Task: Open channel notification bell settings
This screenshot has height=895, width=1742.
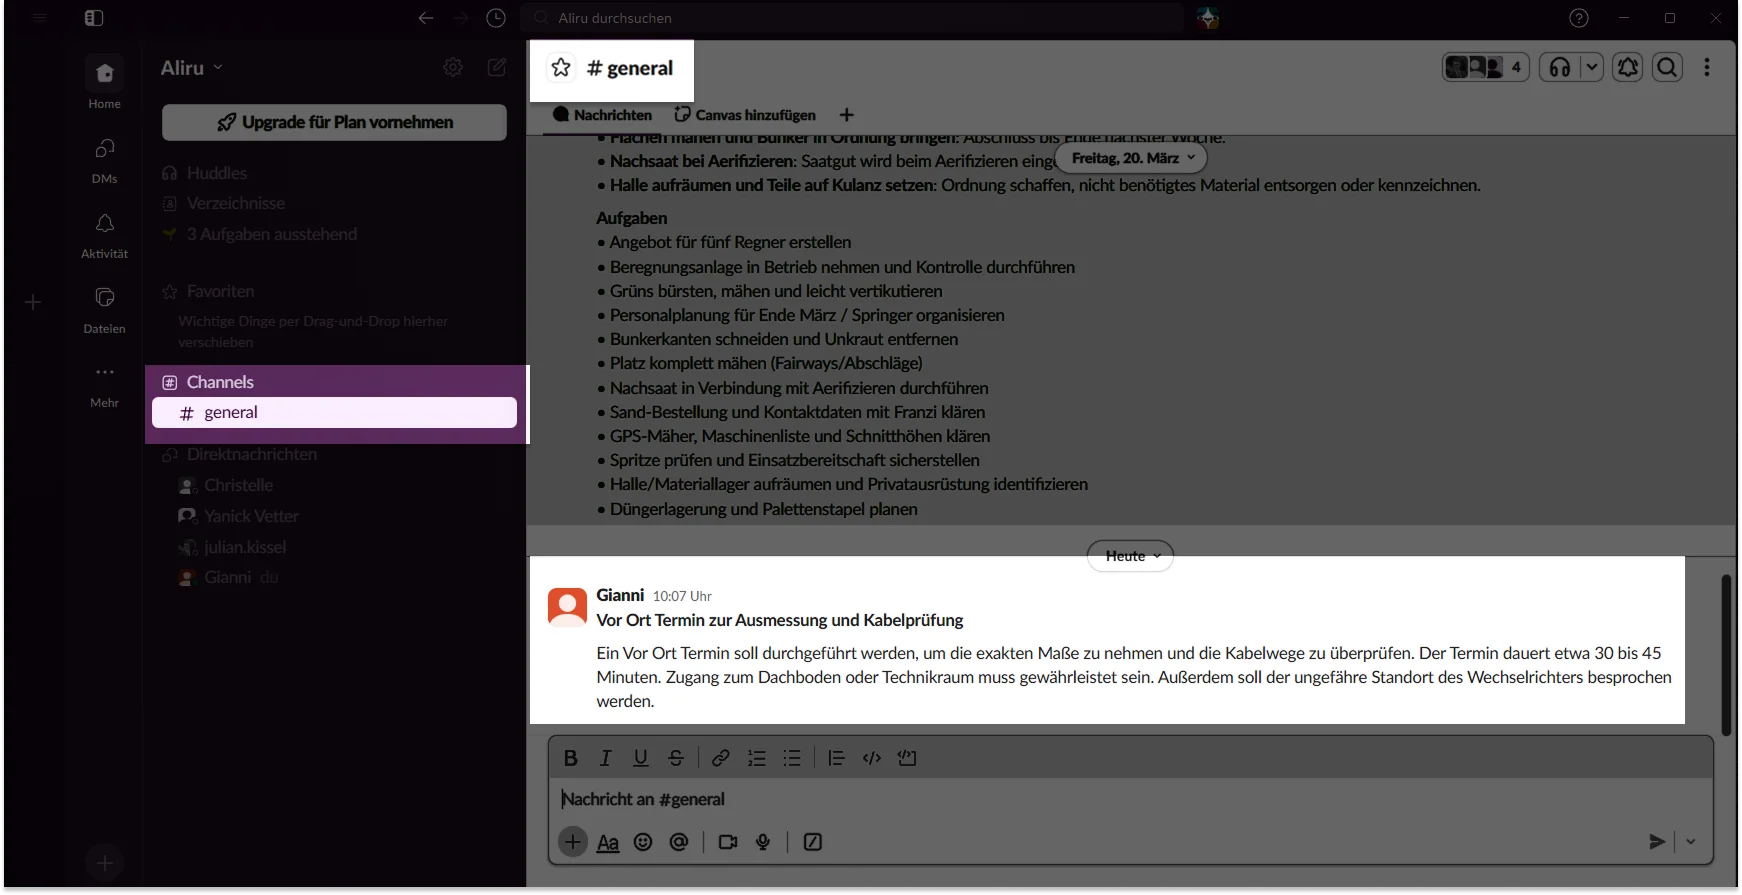Action: 1628,67
